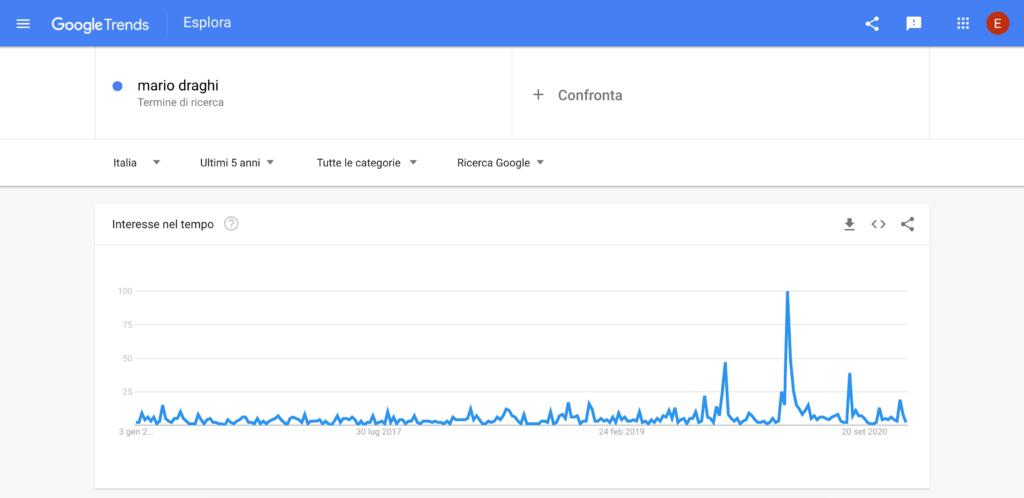Open the Ultimi 5 anni dropdown
Screen dimensions: 1024x498
pyautogui.click(x=237, y=162)
